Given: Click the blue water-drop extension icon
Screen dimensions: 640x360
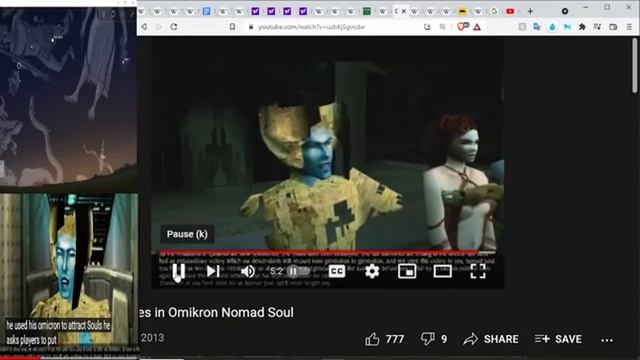Looking at the screenshot, I should (552, 27).
